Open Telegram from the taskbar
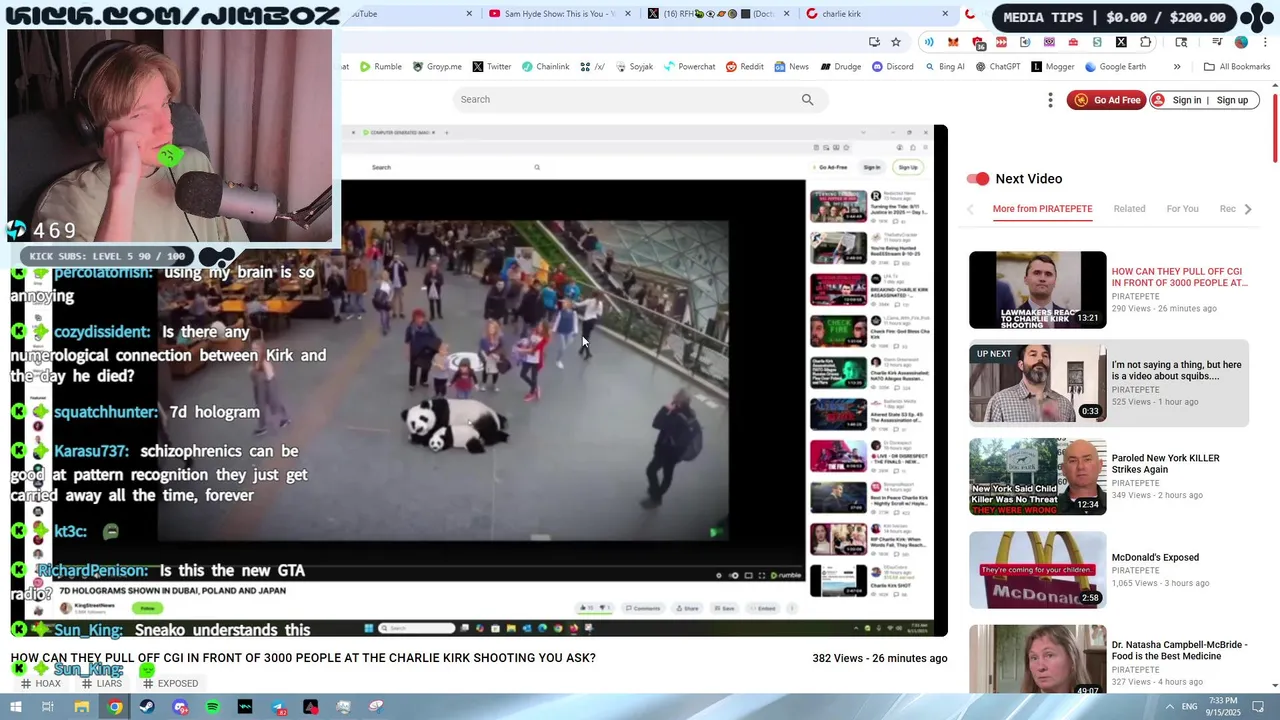This screenshot has width=1280, height=720. (x=278, y=707)
